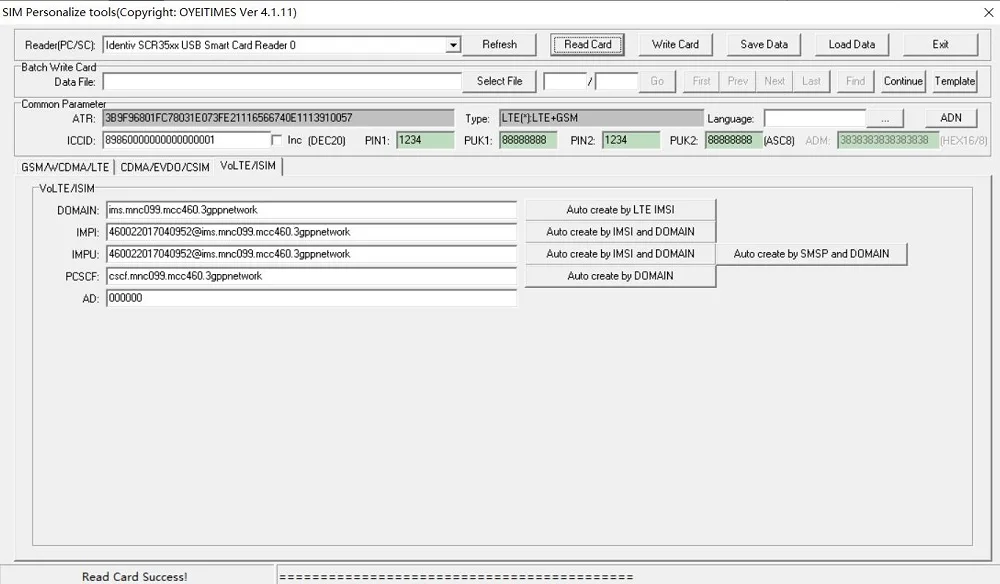Click the Language input field
The image size is (1000, 584).
coord(815,119)
